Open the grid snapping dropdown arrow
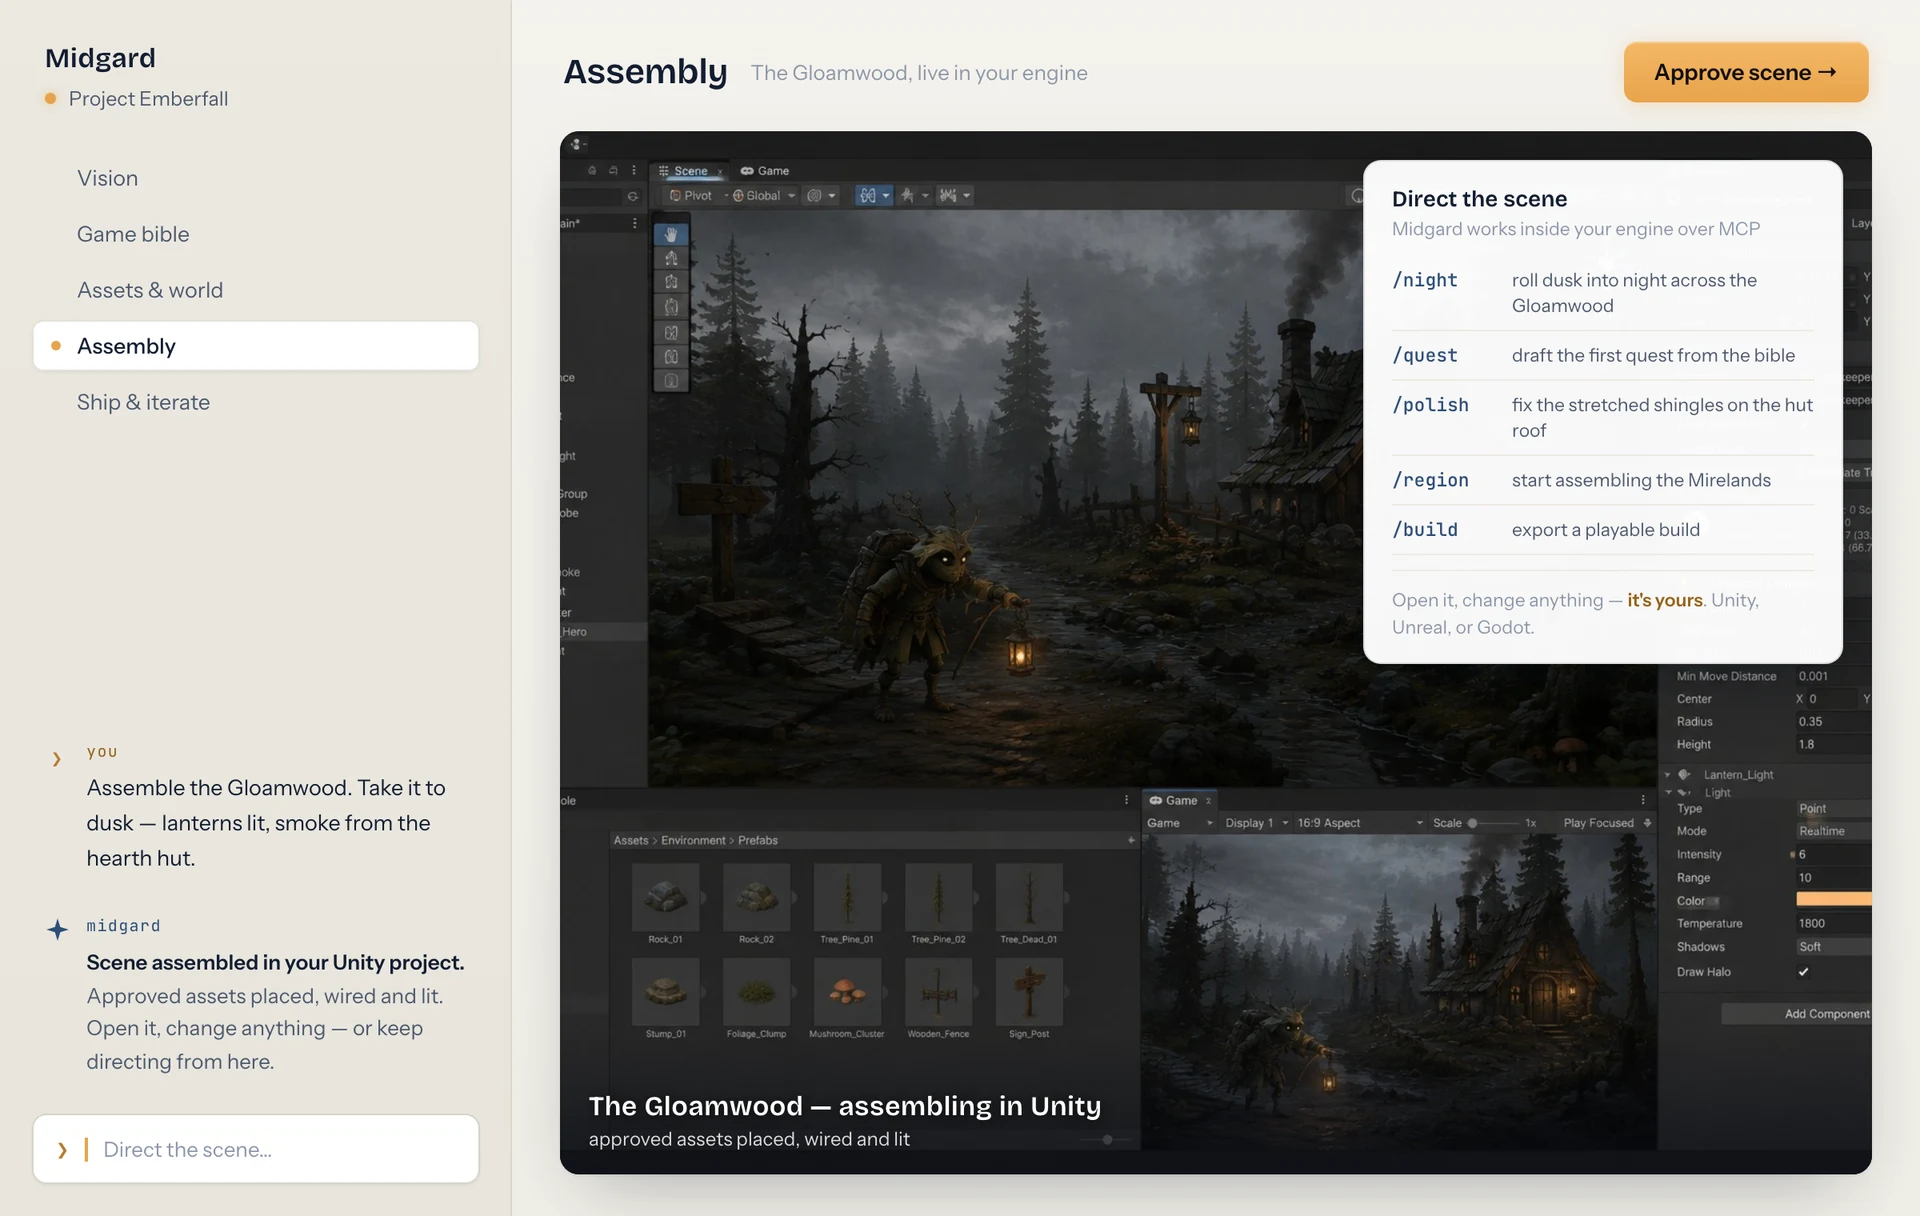Viewport: 1920px width, 1216px height. click(886, 196)
